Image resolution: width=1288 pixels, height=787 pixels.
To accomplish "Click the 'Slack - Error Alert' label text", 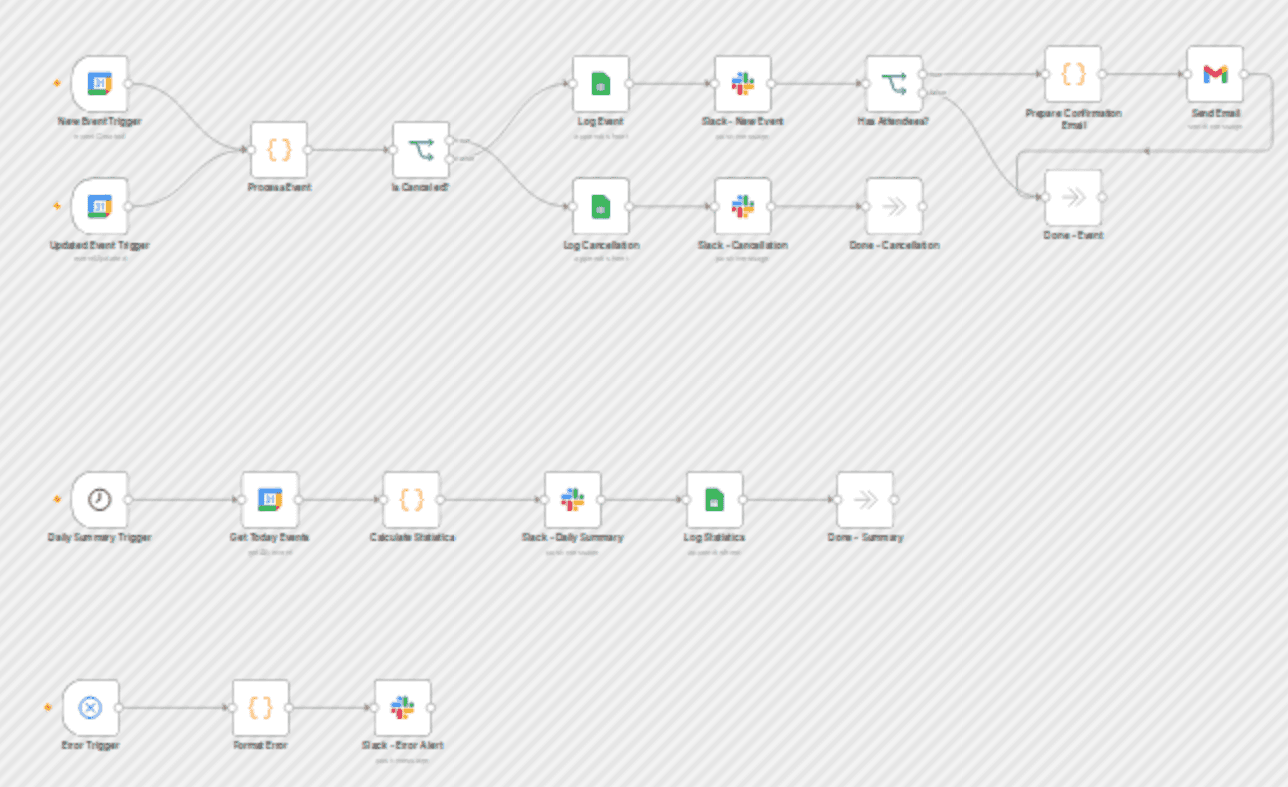I will pyautogui.click(x=402, y=745).
